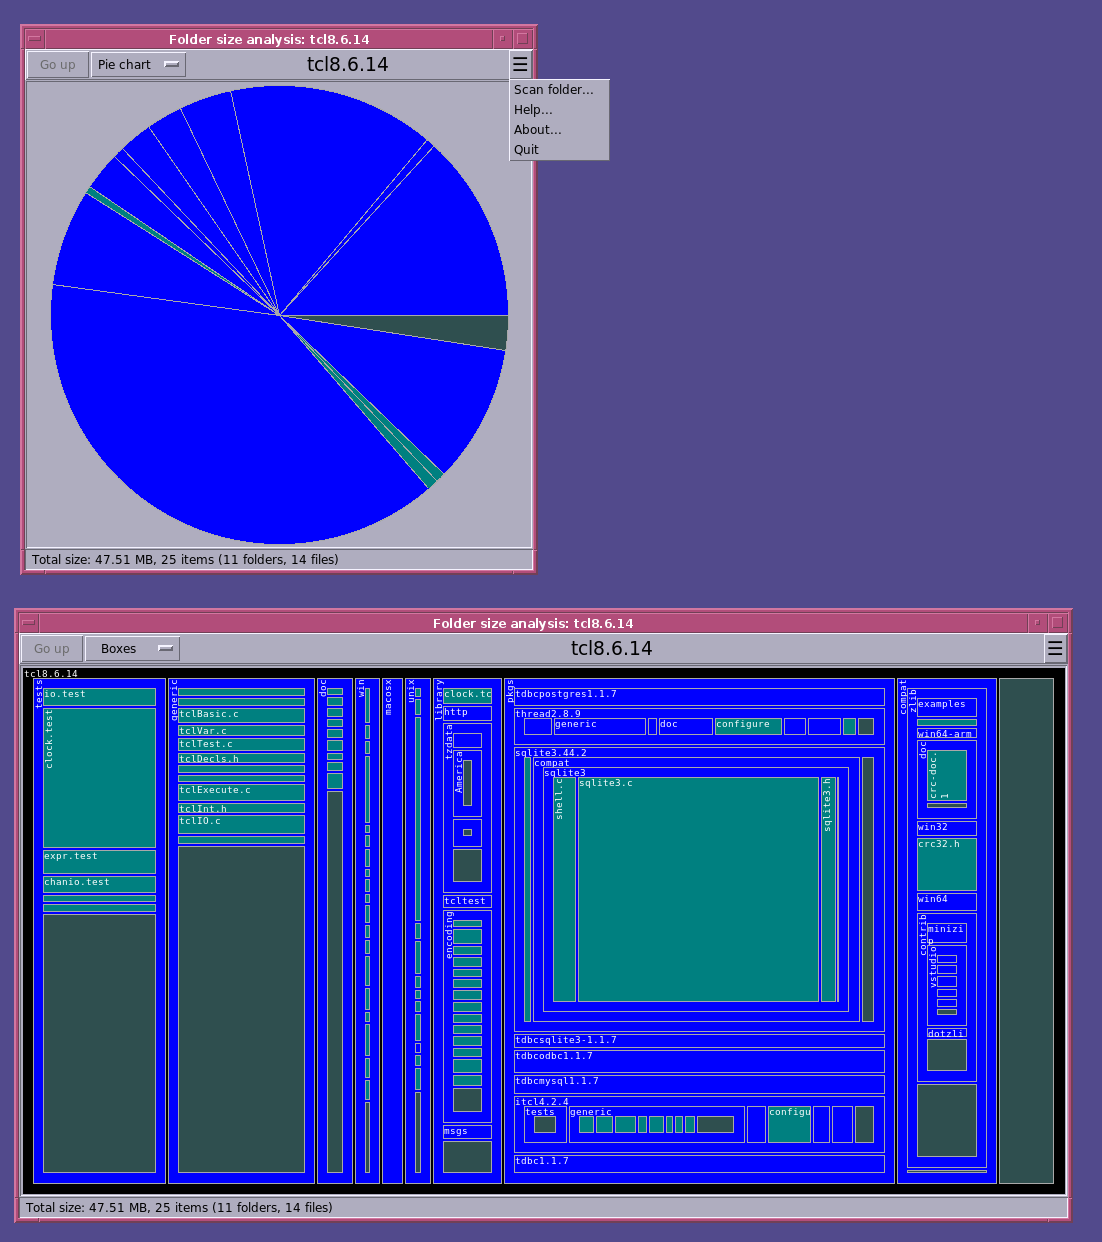Select the tclIO.c box

pos(241,824)
